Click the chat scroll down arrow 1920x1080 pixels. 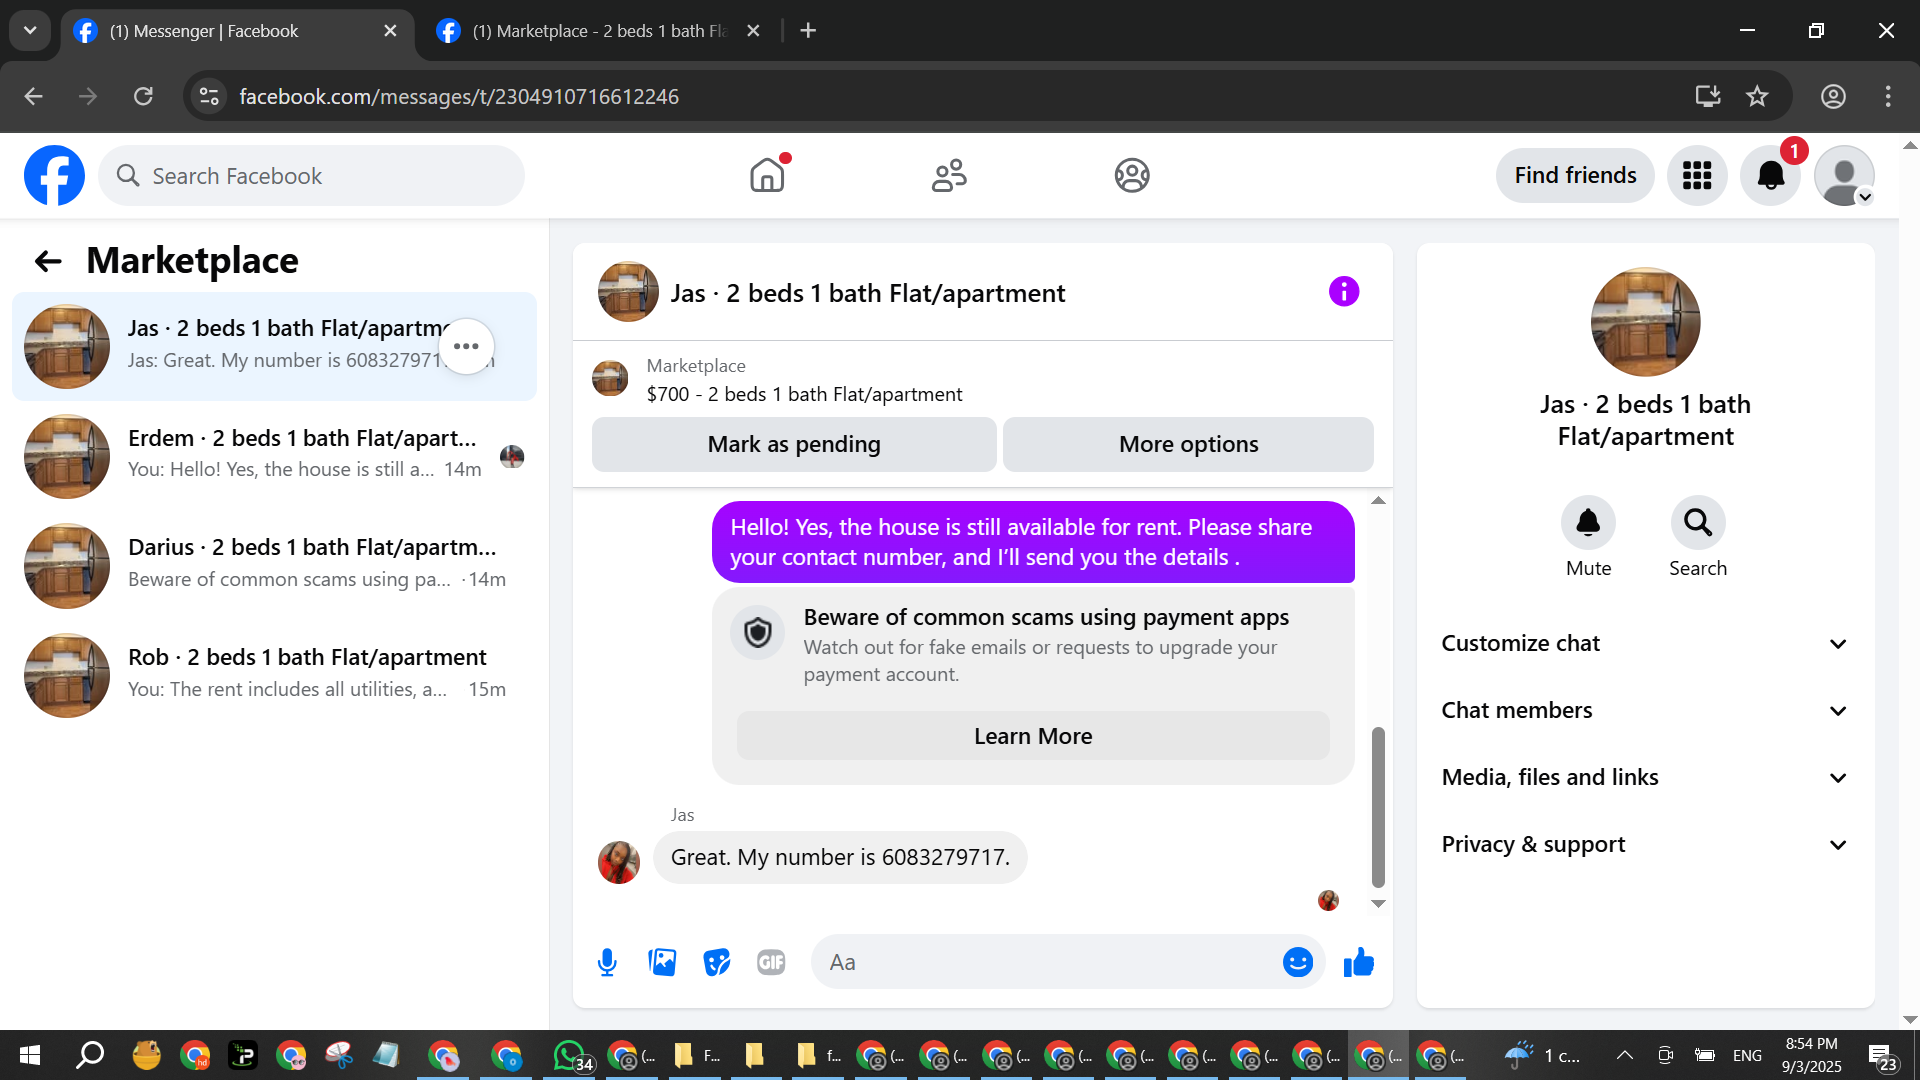point(1378,904)
